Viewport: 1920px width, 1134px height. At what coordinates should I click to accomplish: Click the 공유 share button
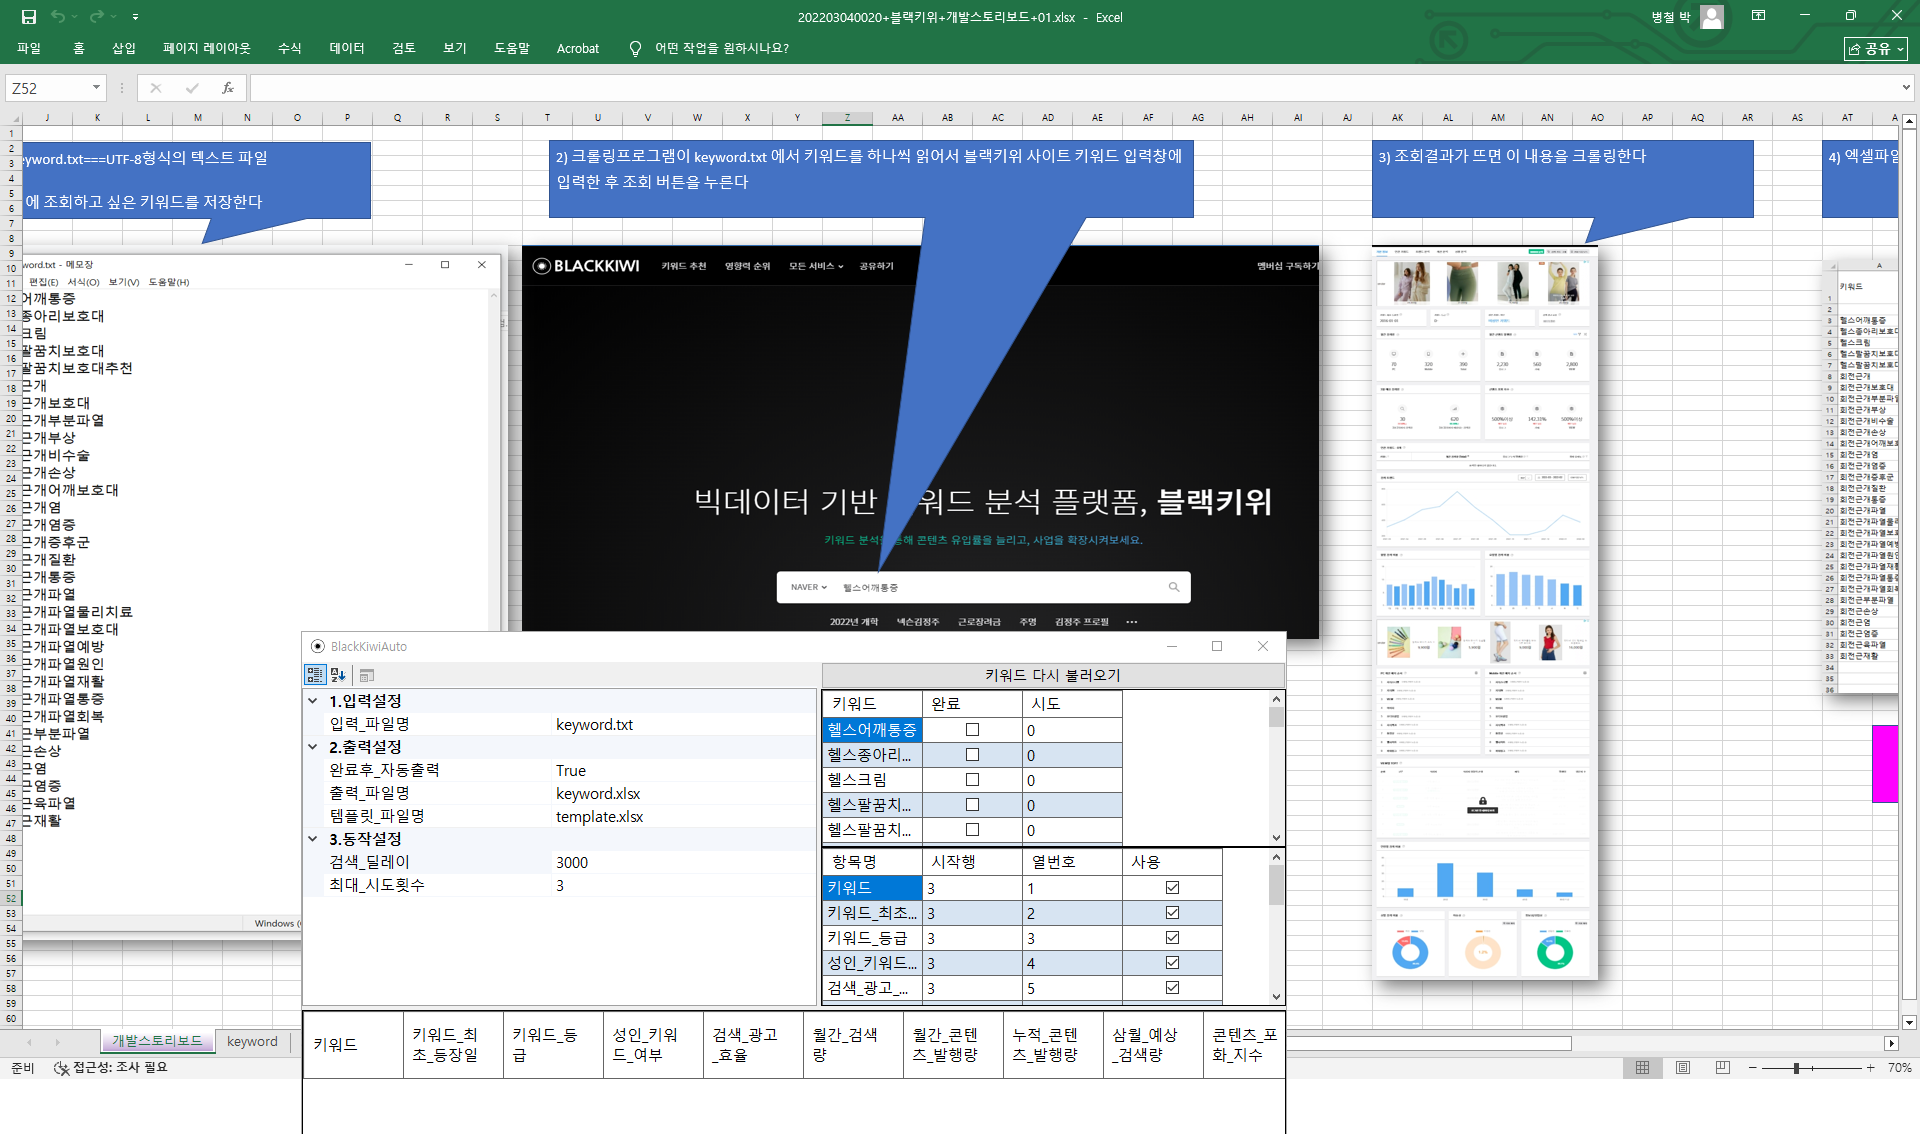point(1875,48)
